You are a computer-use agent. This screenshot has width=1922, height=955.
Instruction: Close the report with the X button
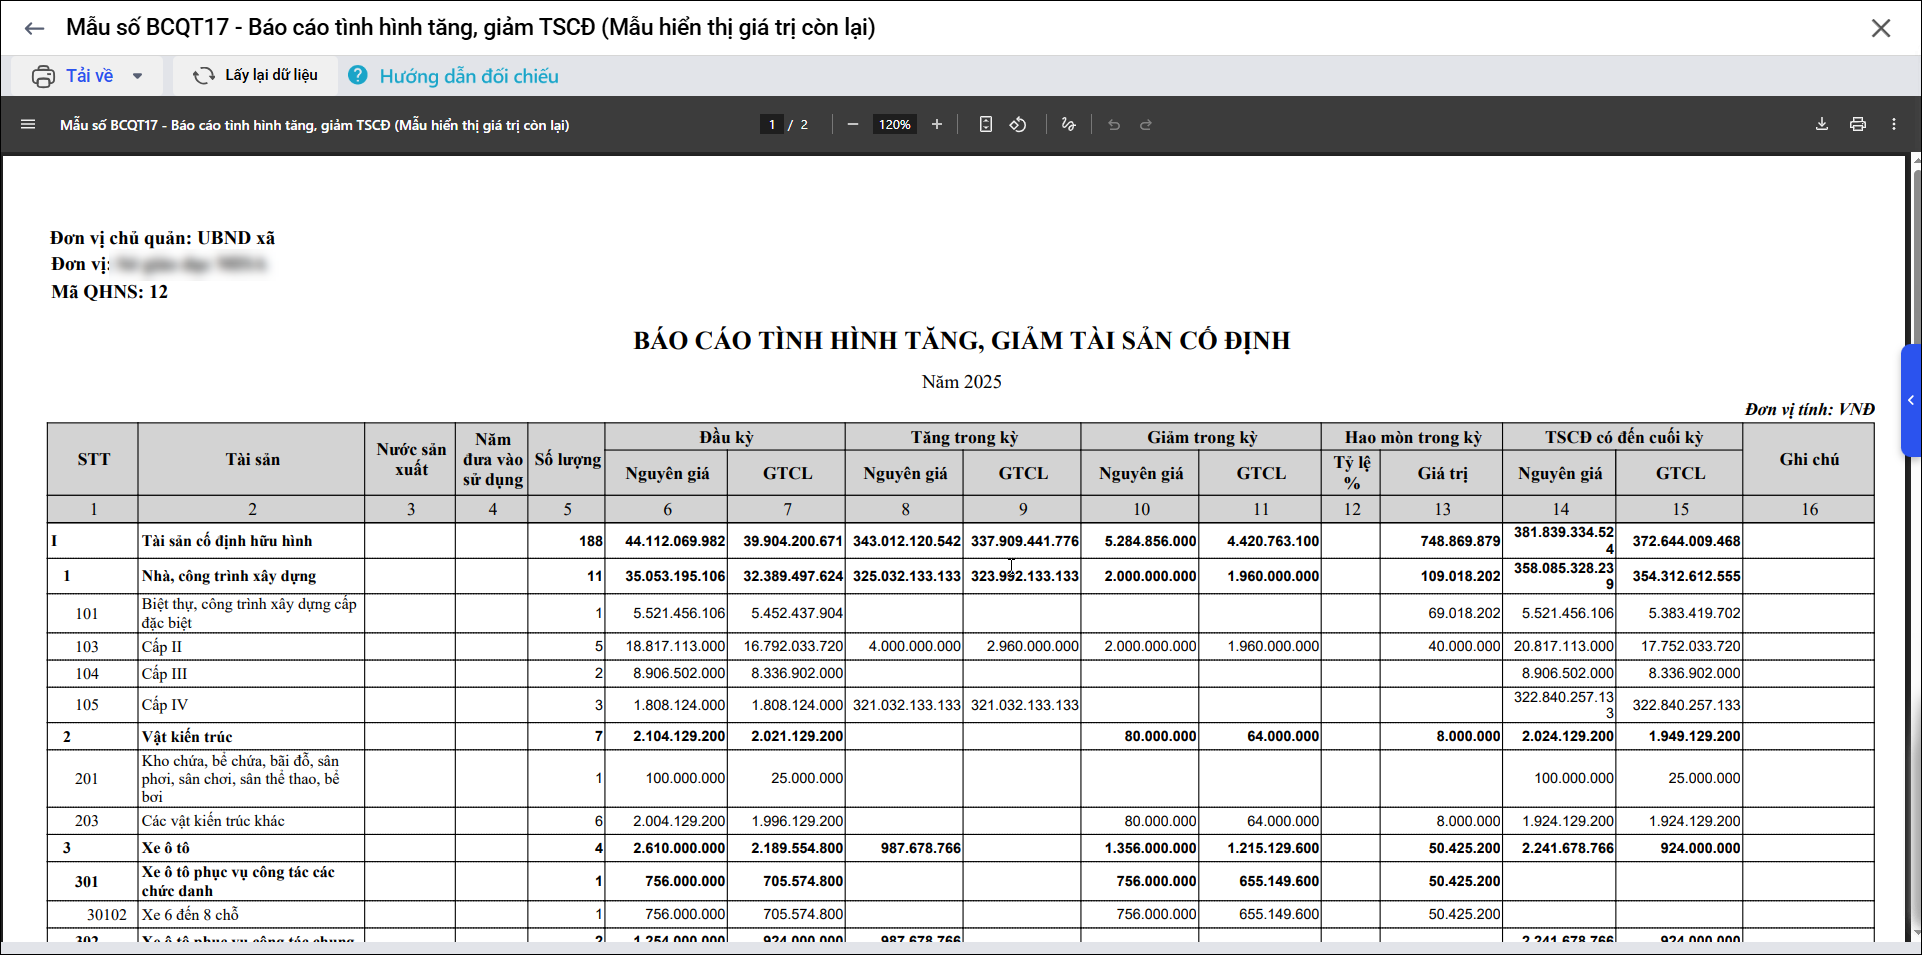tap(1880, 28)
